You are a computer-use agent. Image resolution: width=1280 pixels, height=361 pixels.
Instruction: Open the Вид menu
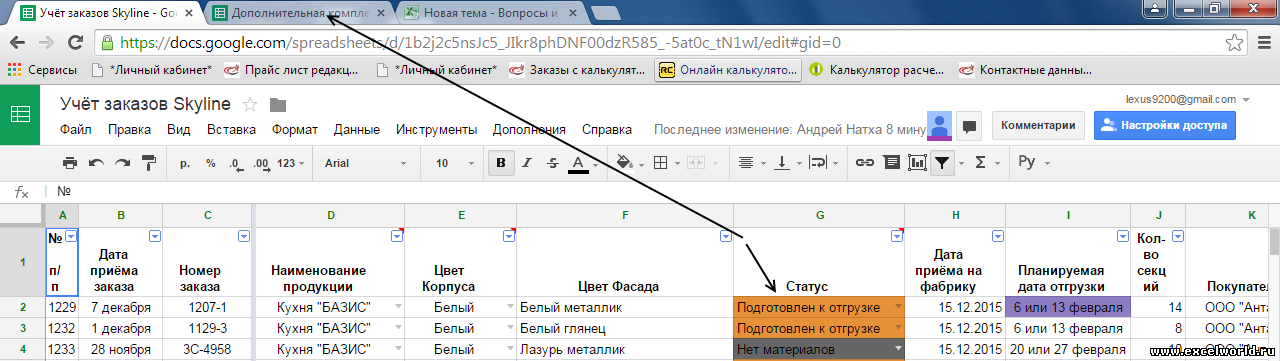(179, 130)
